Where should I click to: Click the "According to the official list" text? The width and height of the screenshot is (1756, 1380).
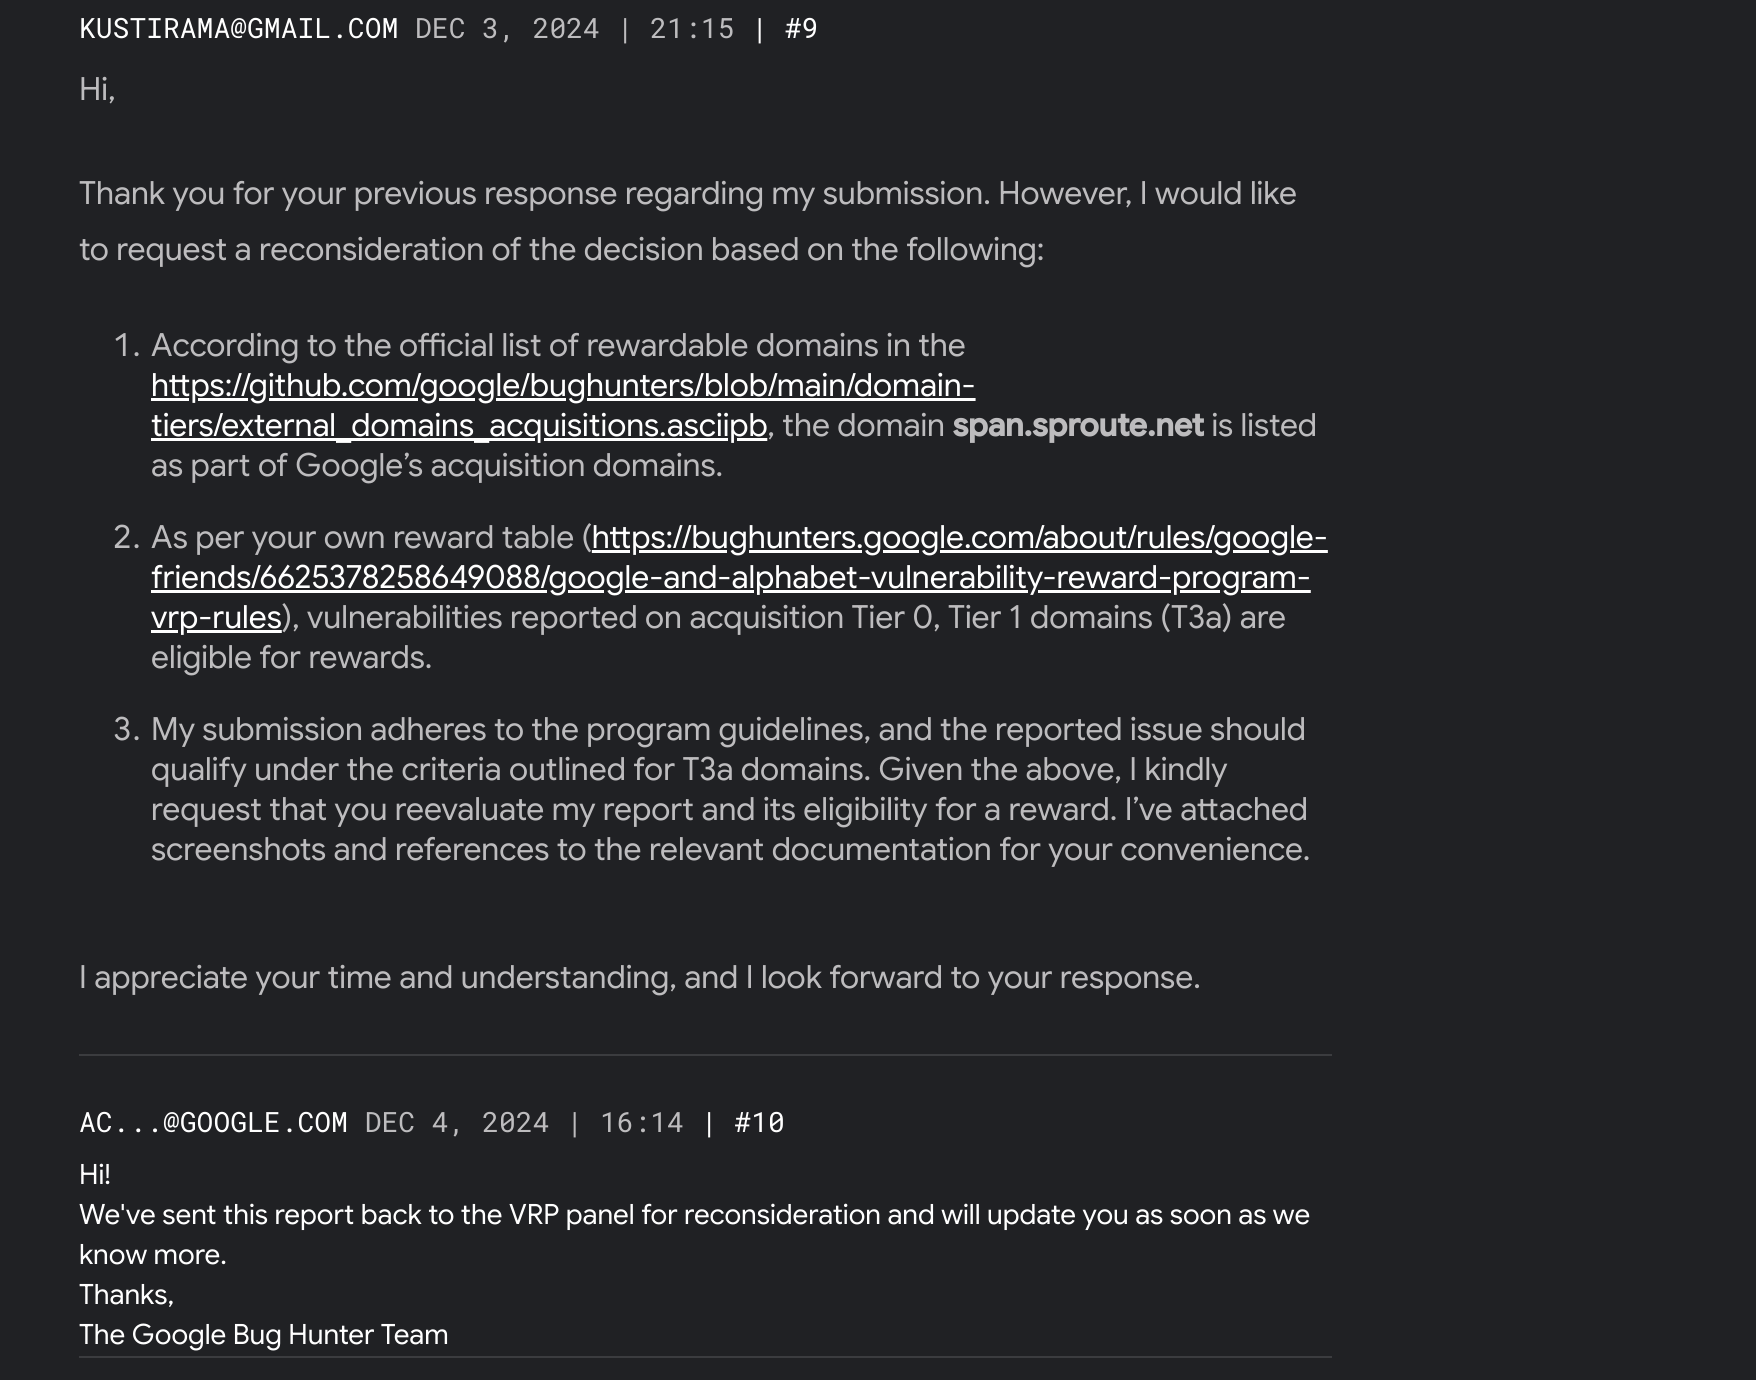click(557, 346)
